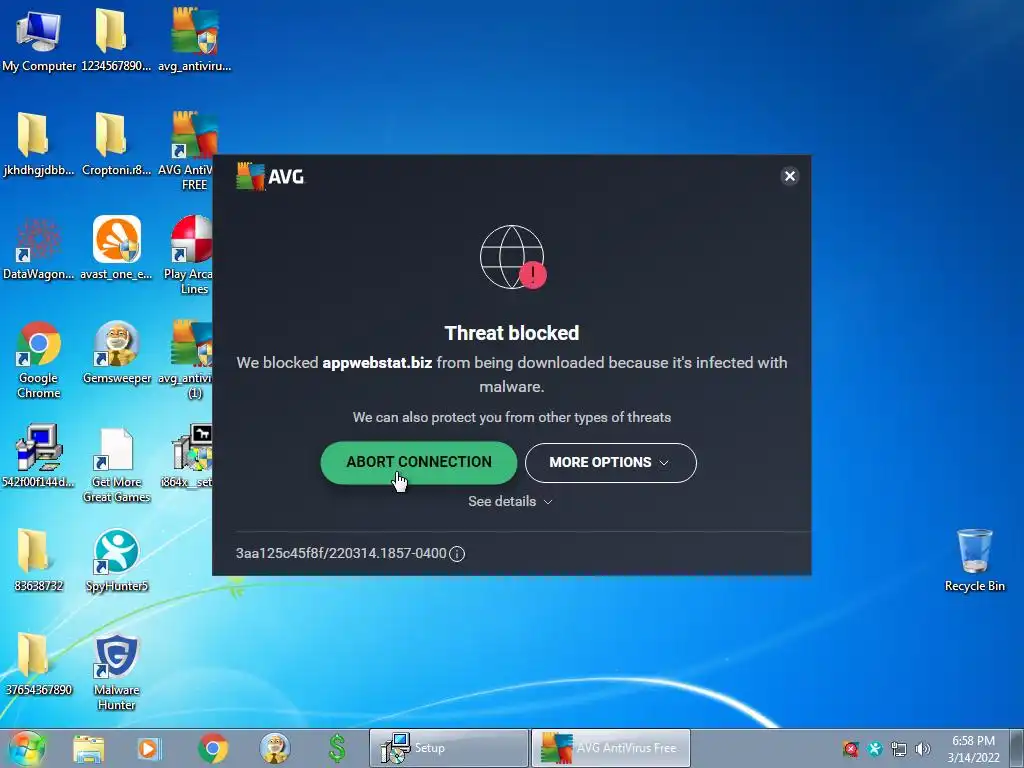Click the SpyHunter tray icon
The image size is (1024, 768).
pos(874,749)
